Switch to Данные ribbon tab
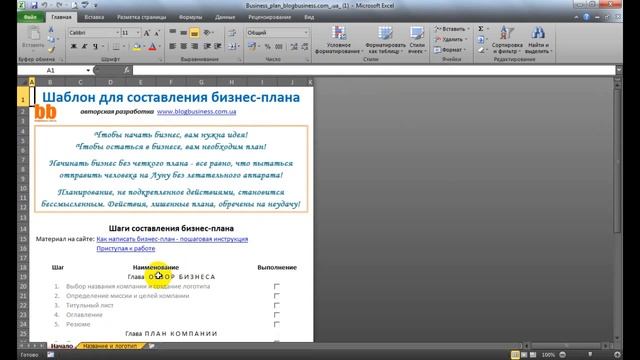The image size is (640, 360). tap(225, 17)
